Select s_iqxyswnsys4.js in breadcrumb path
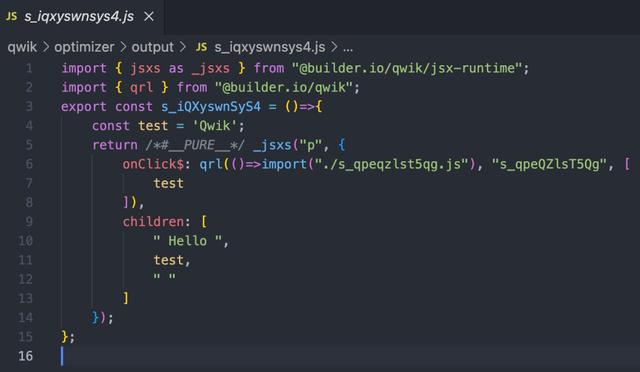 pyautogui.click(x=270, y=47)
